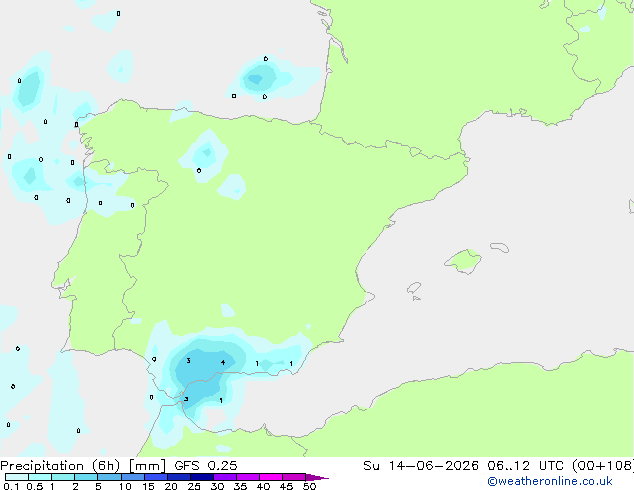The image size is (634, 490).
Task: Click the legend value label '20'
Action: click(x=171, y=486)
